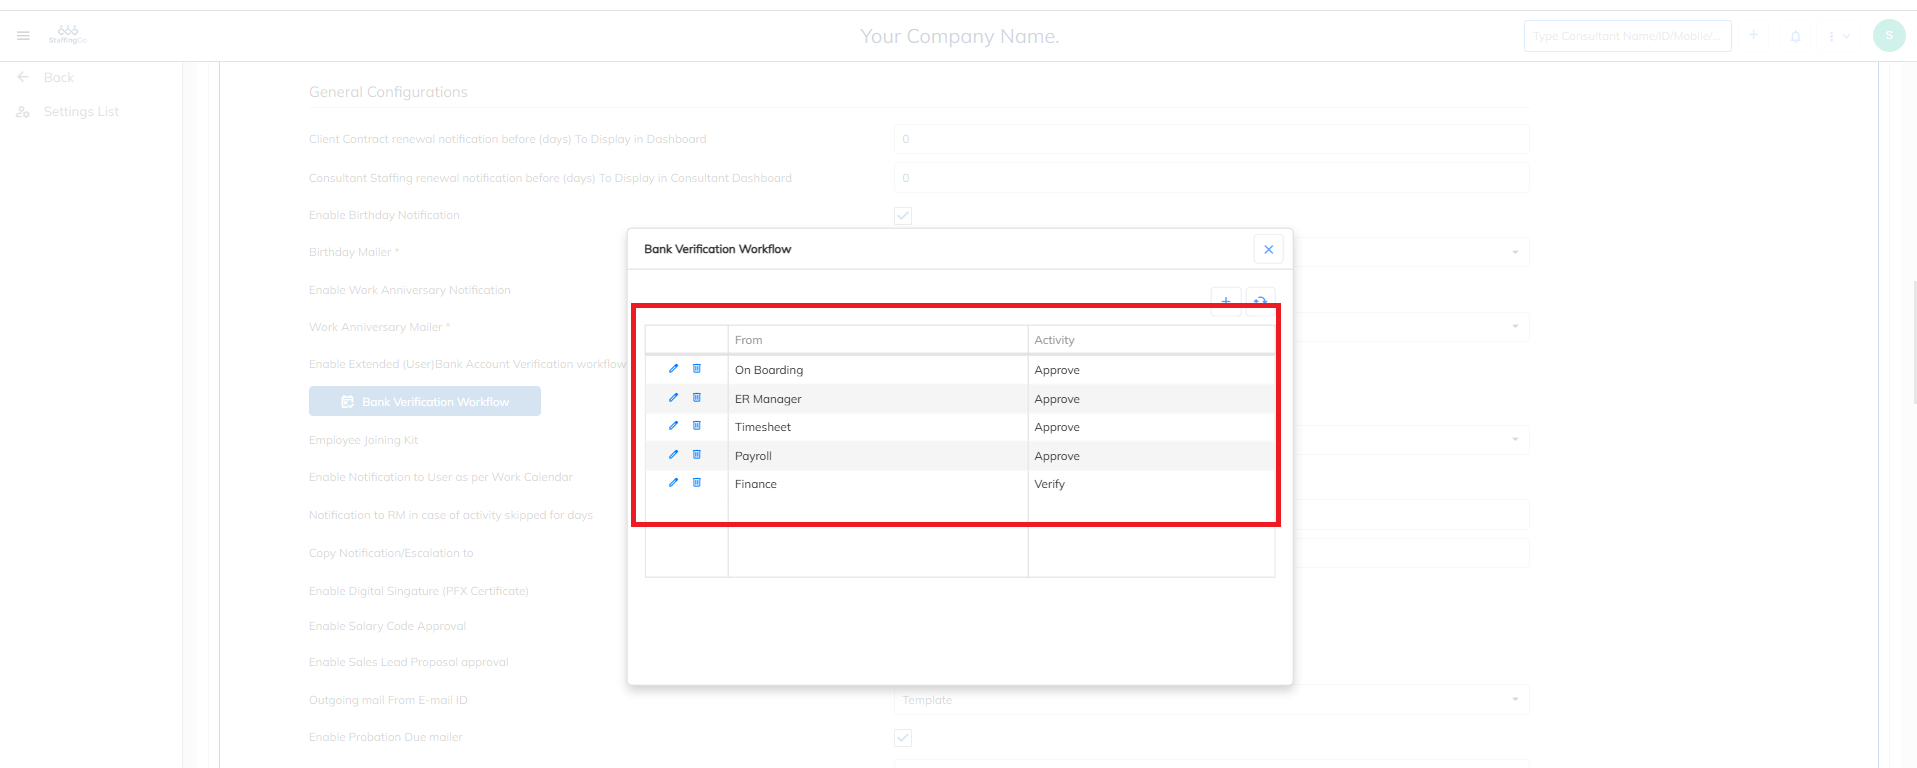Add a new workflow step

coord(1226,300)
